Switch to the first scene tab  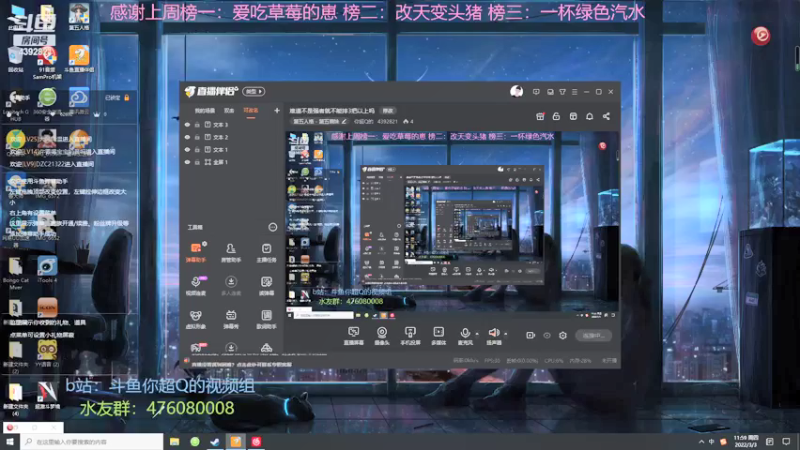(205, 110)
